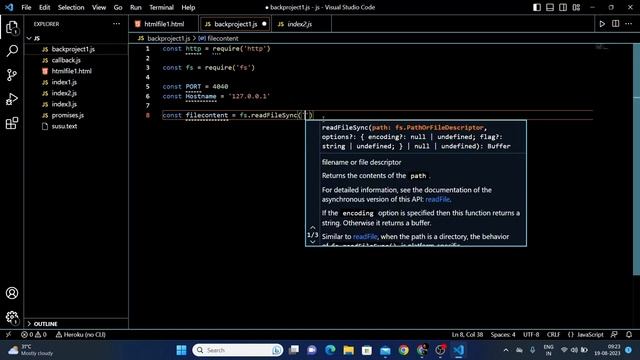Follow the first readFile link in tooltip
The height and width of the screenshot is (360, 640).
(x=437, y=200)
